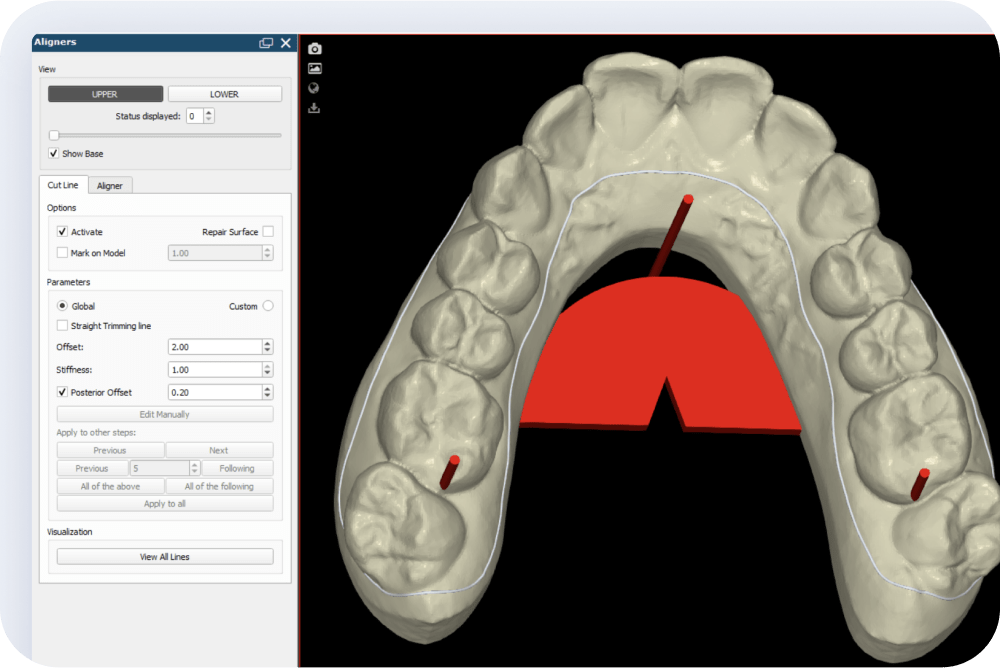
Task: Click the download/export icon in viewport
Action: (314, 108)
